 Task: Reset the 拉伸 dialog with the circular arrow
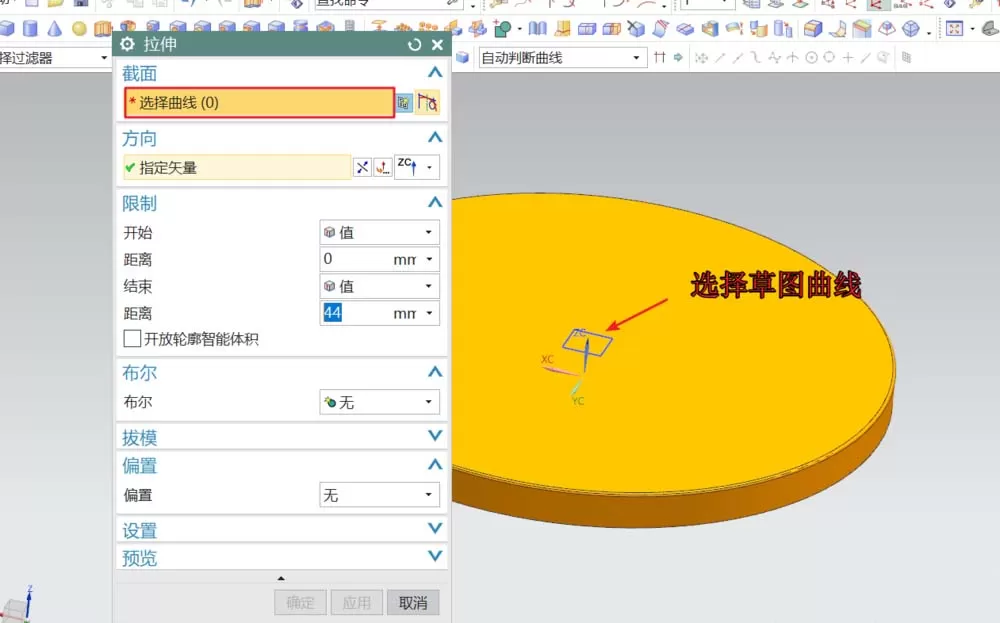click(415, 45)
